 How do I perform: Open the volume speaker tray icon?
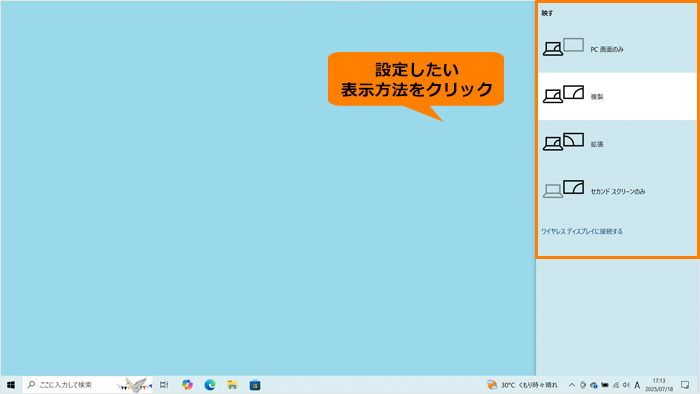[626, 385]
